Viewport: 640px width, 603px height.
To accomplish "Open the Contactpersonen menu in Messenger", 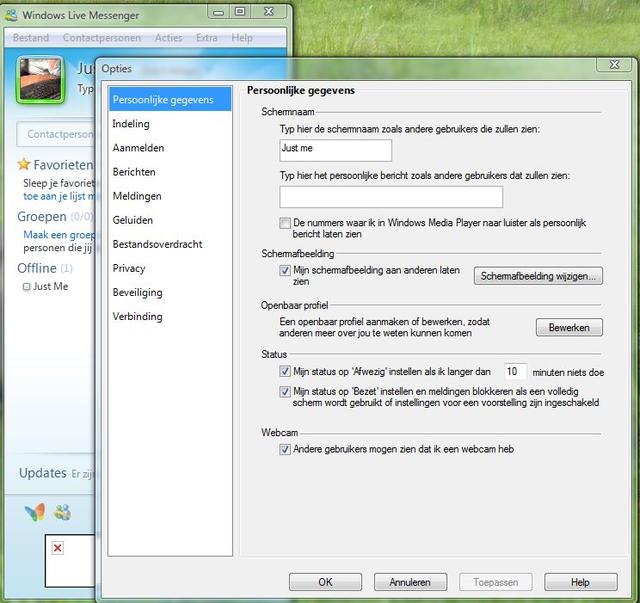I will pyautogui.click(x=102, y=38).
